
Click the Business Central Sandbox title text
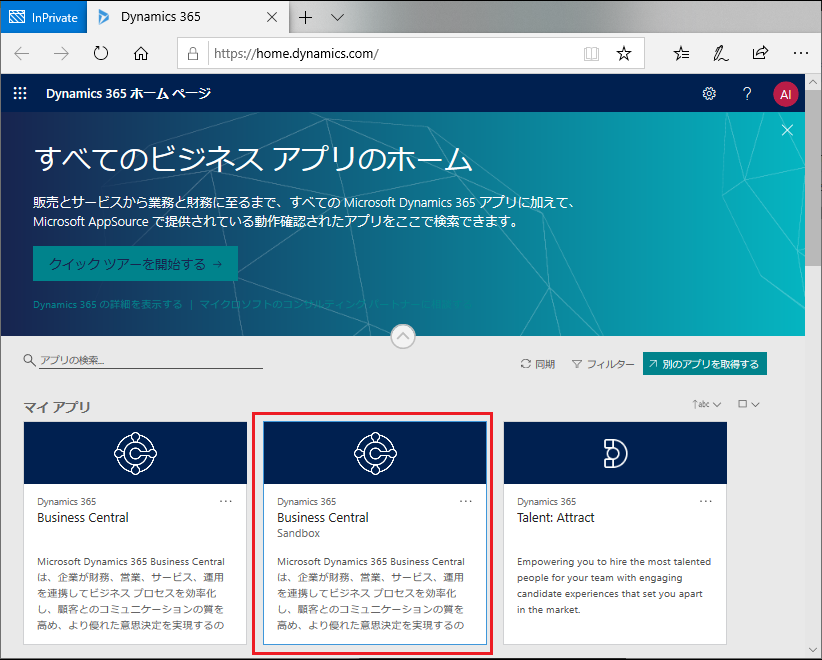coord(322,517)
